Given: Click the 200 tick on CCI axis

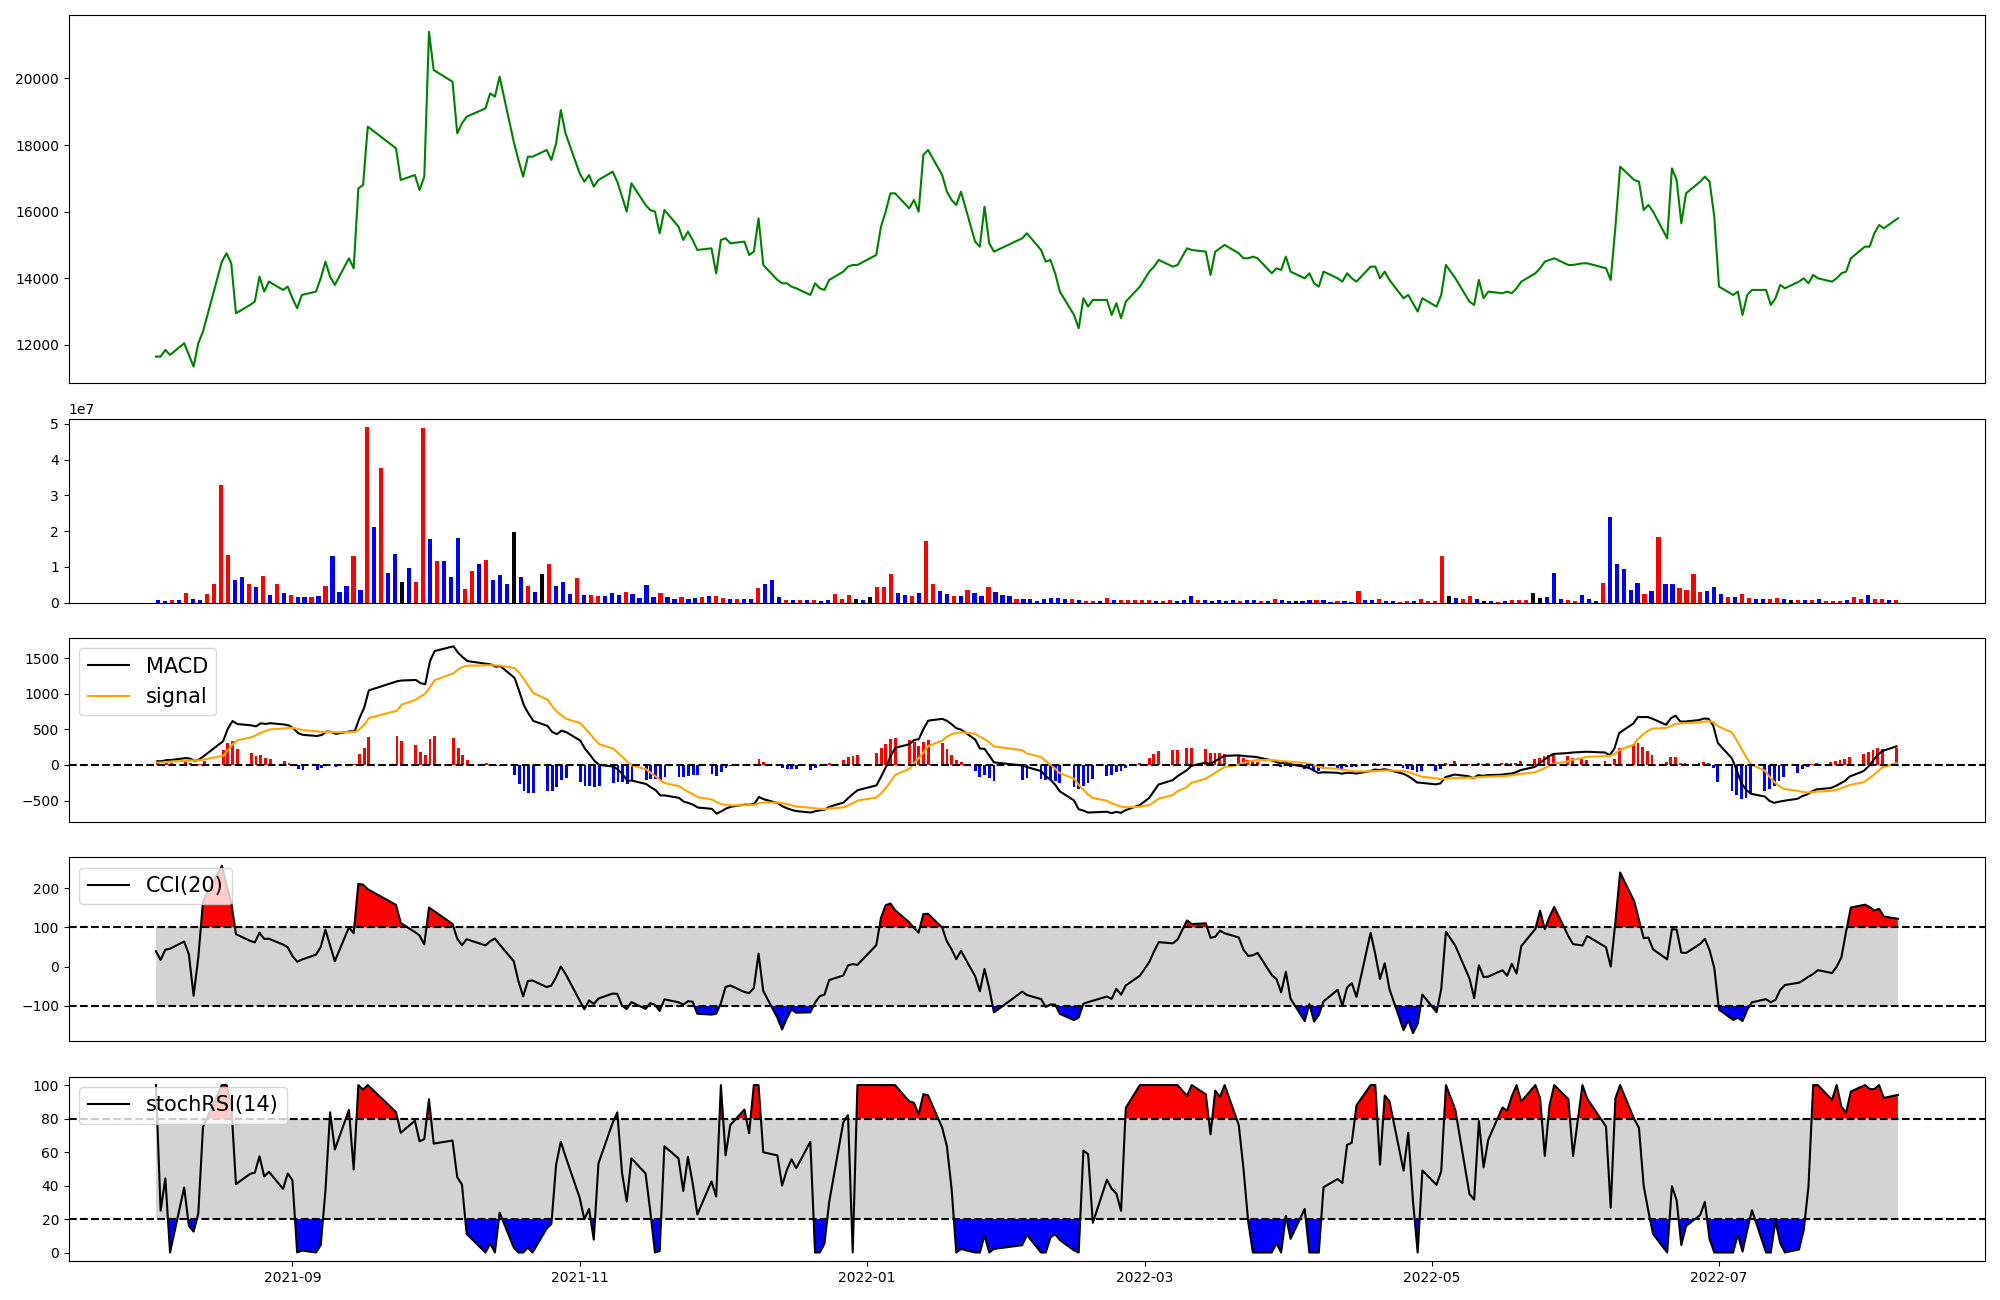Looking at the screenshot, I should point(47,888).
